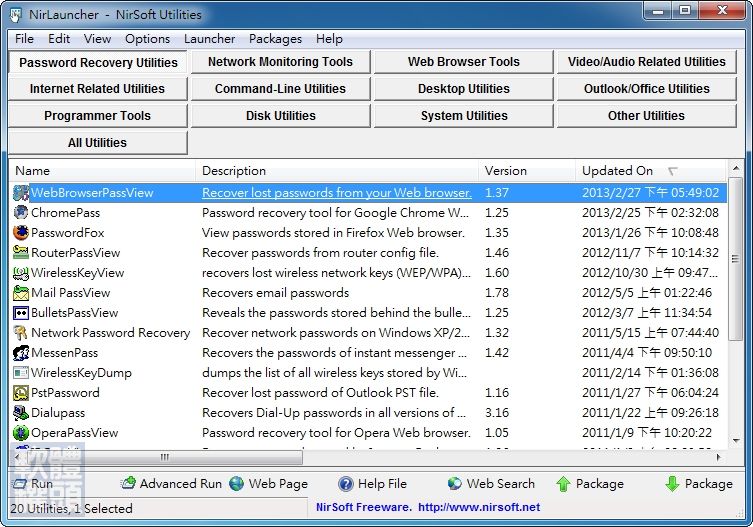Click the green down-arrow Package button
The height and width of the screenshot is (527, 753).
pyautogui.click(x=699, y=484)
